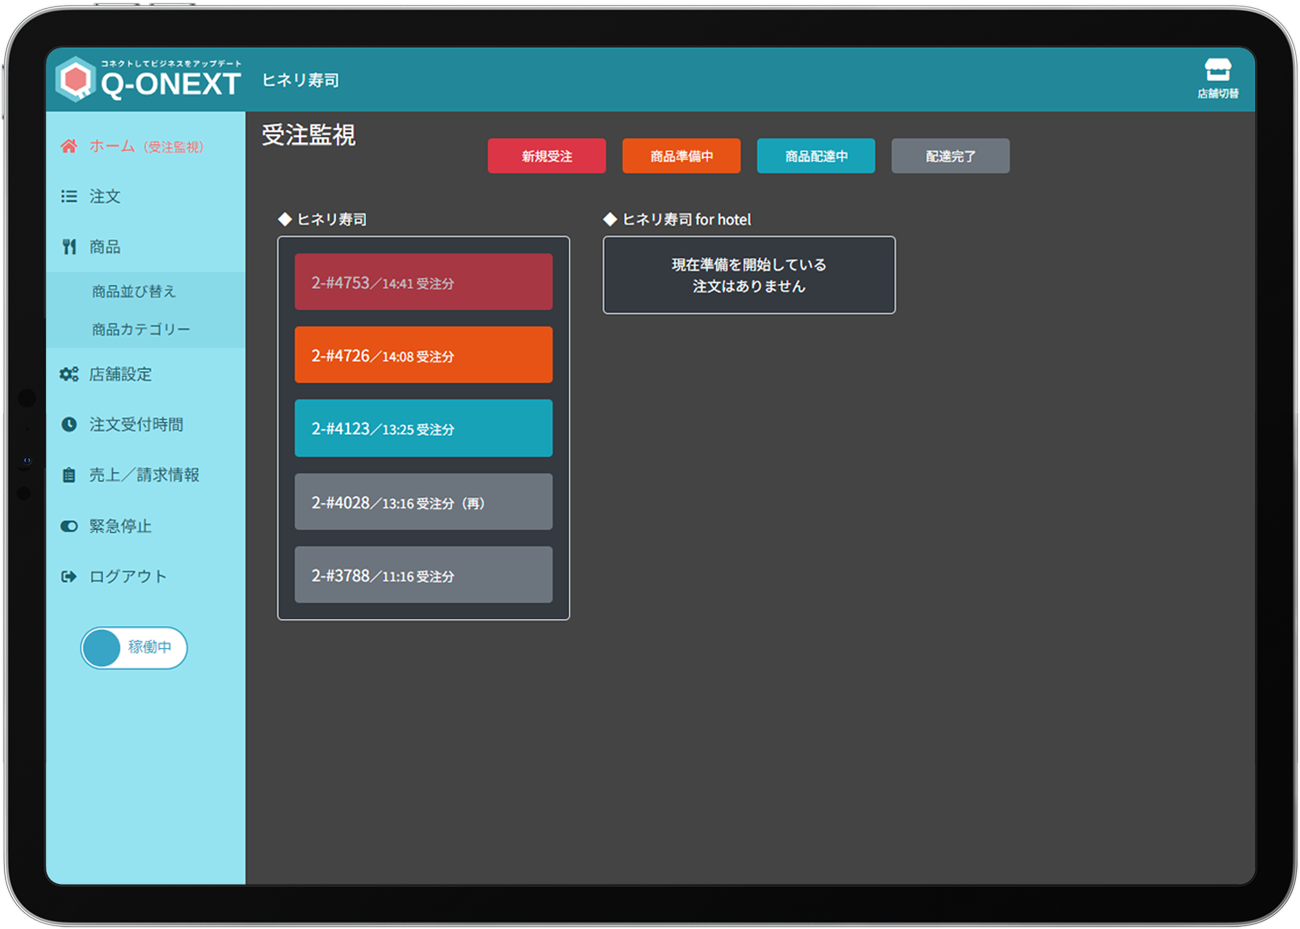Click the home icon in sidebar
The height and width of the screenshot is (929, 1300).
(x=68, y=146)
